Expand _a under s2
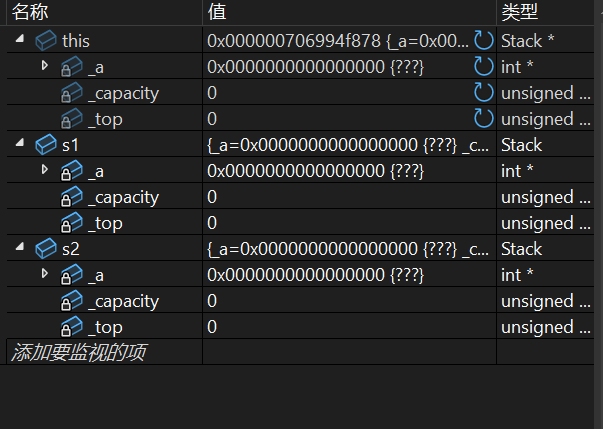603x429 pixels. point(45,273)
